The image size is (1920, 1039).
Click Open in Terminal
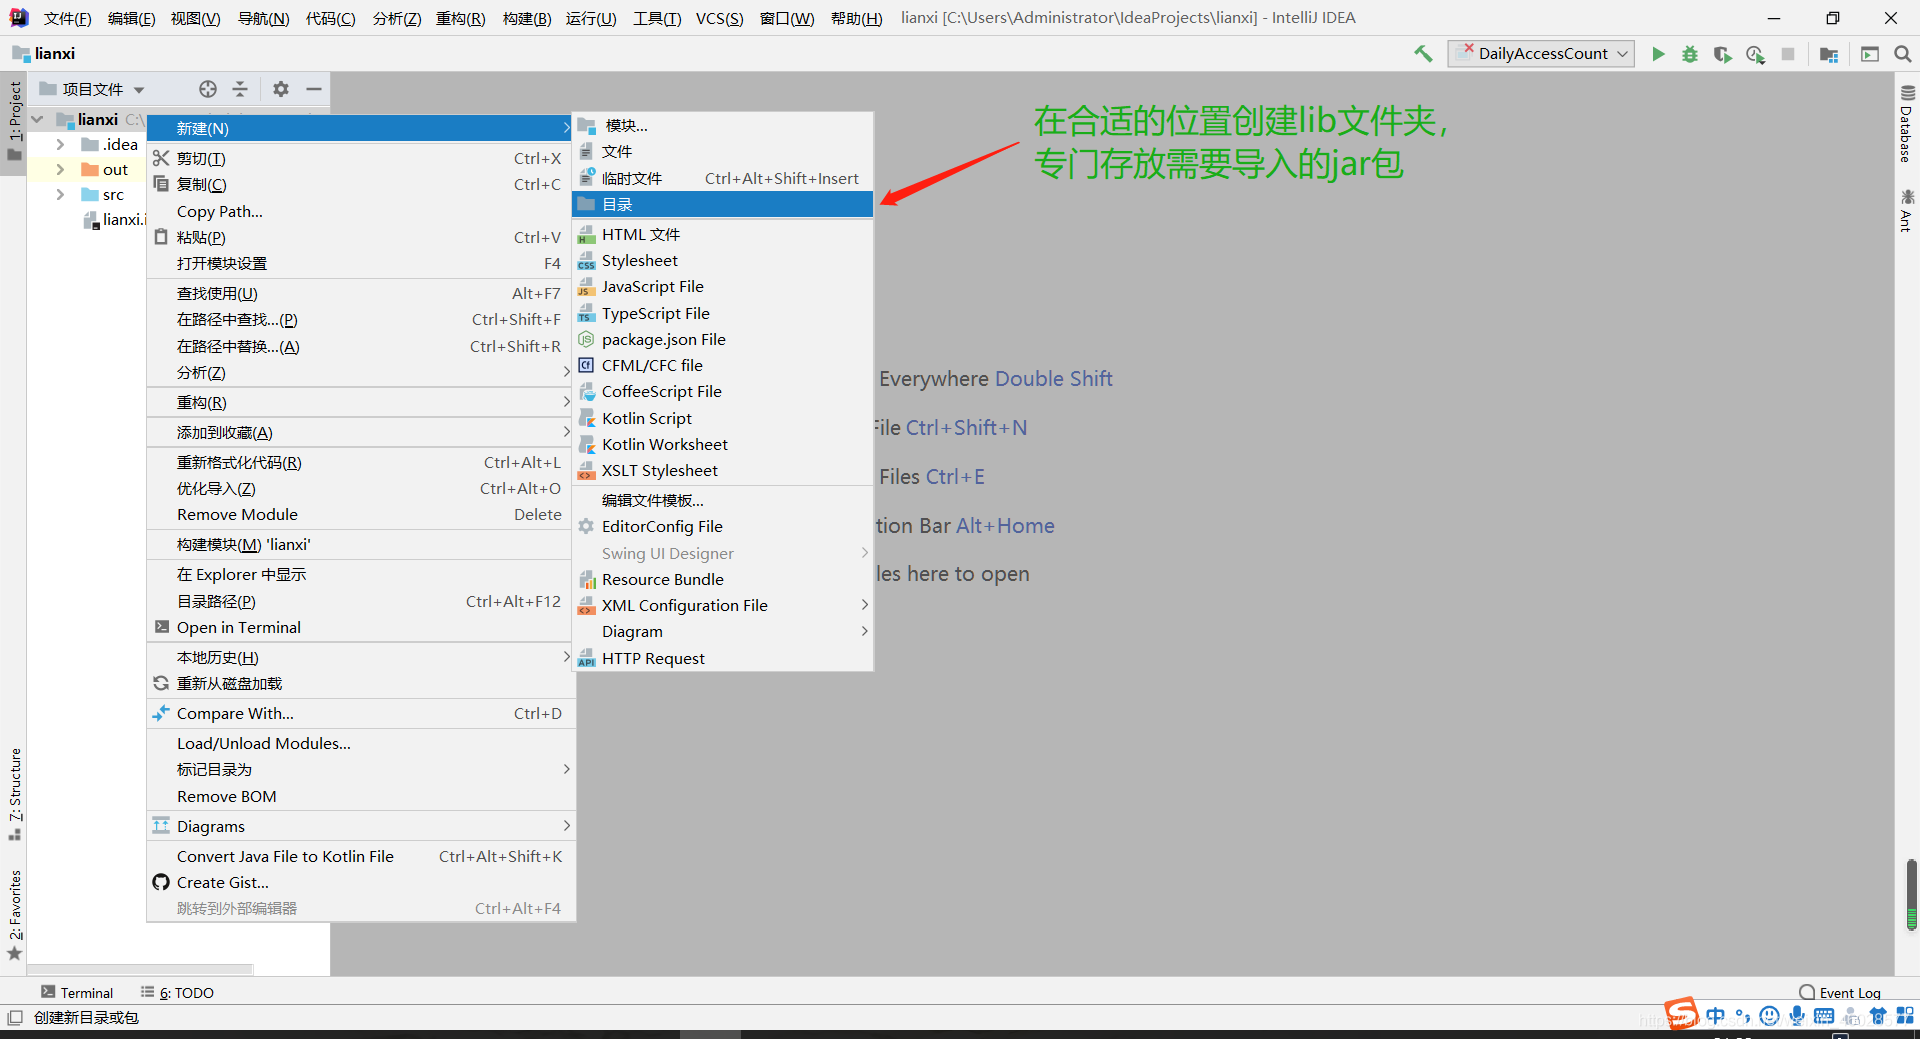[361, 628]
